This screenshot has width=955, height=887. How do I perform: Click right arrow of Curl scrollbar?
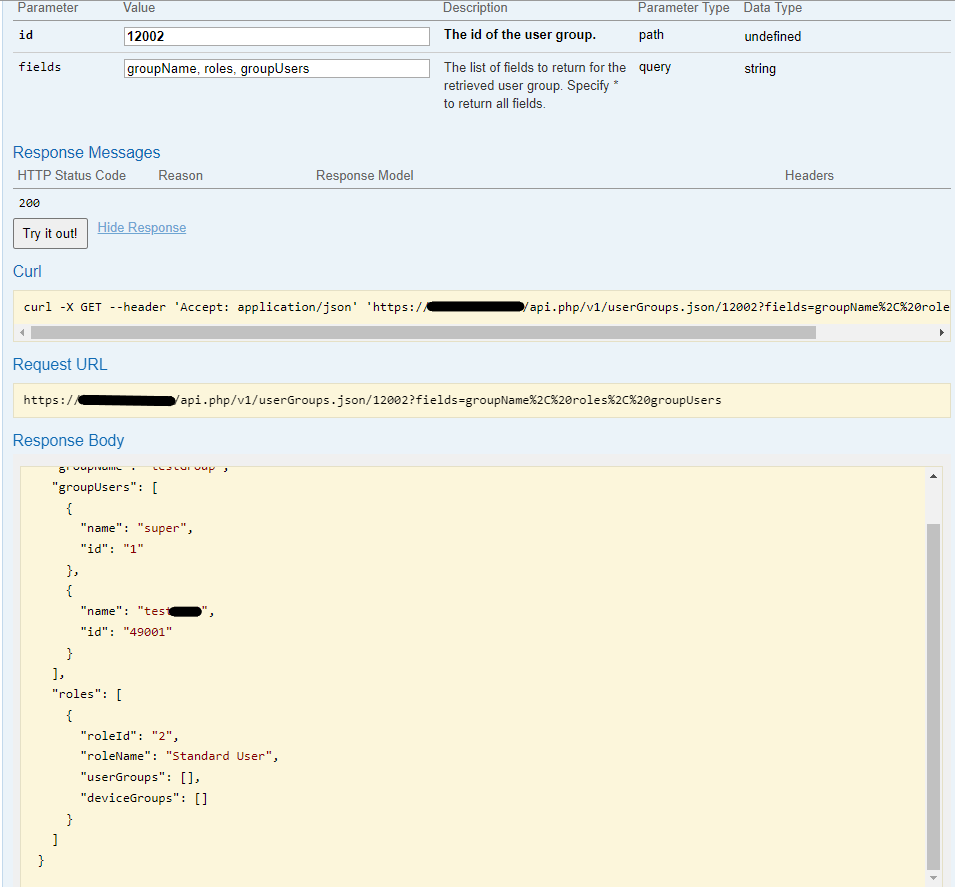[941, 332]
